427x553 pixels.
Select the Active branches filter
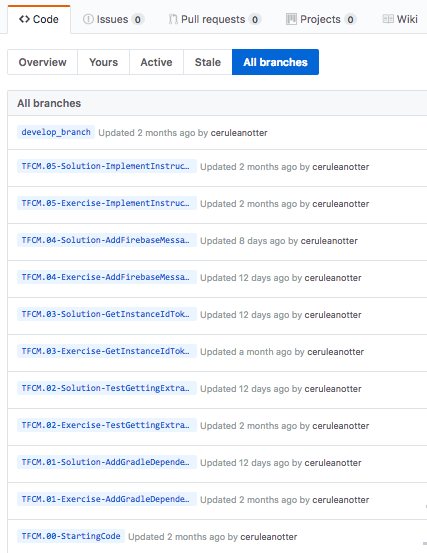pos(156,62)
